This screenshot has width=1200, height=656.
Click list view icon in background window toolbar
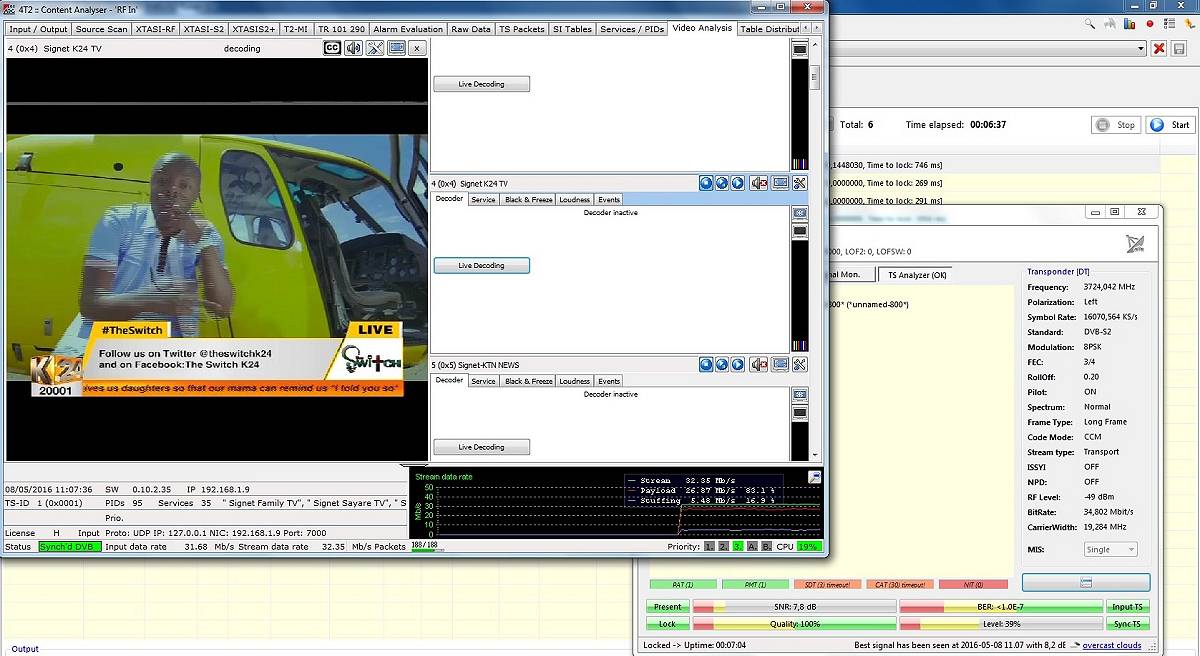coord(1170,22)
